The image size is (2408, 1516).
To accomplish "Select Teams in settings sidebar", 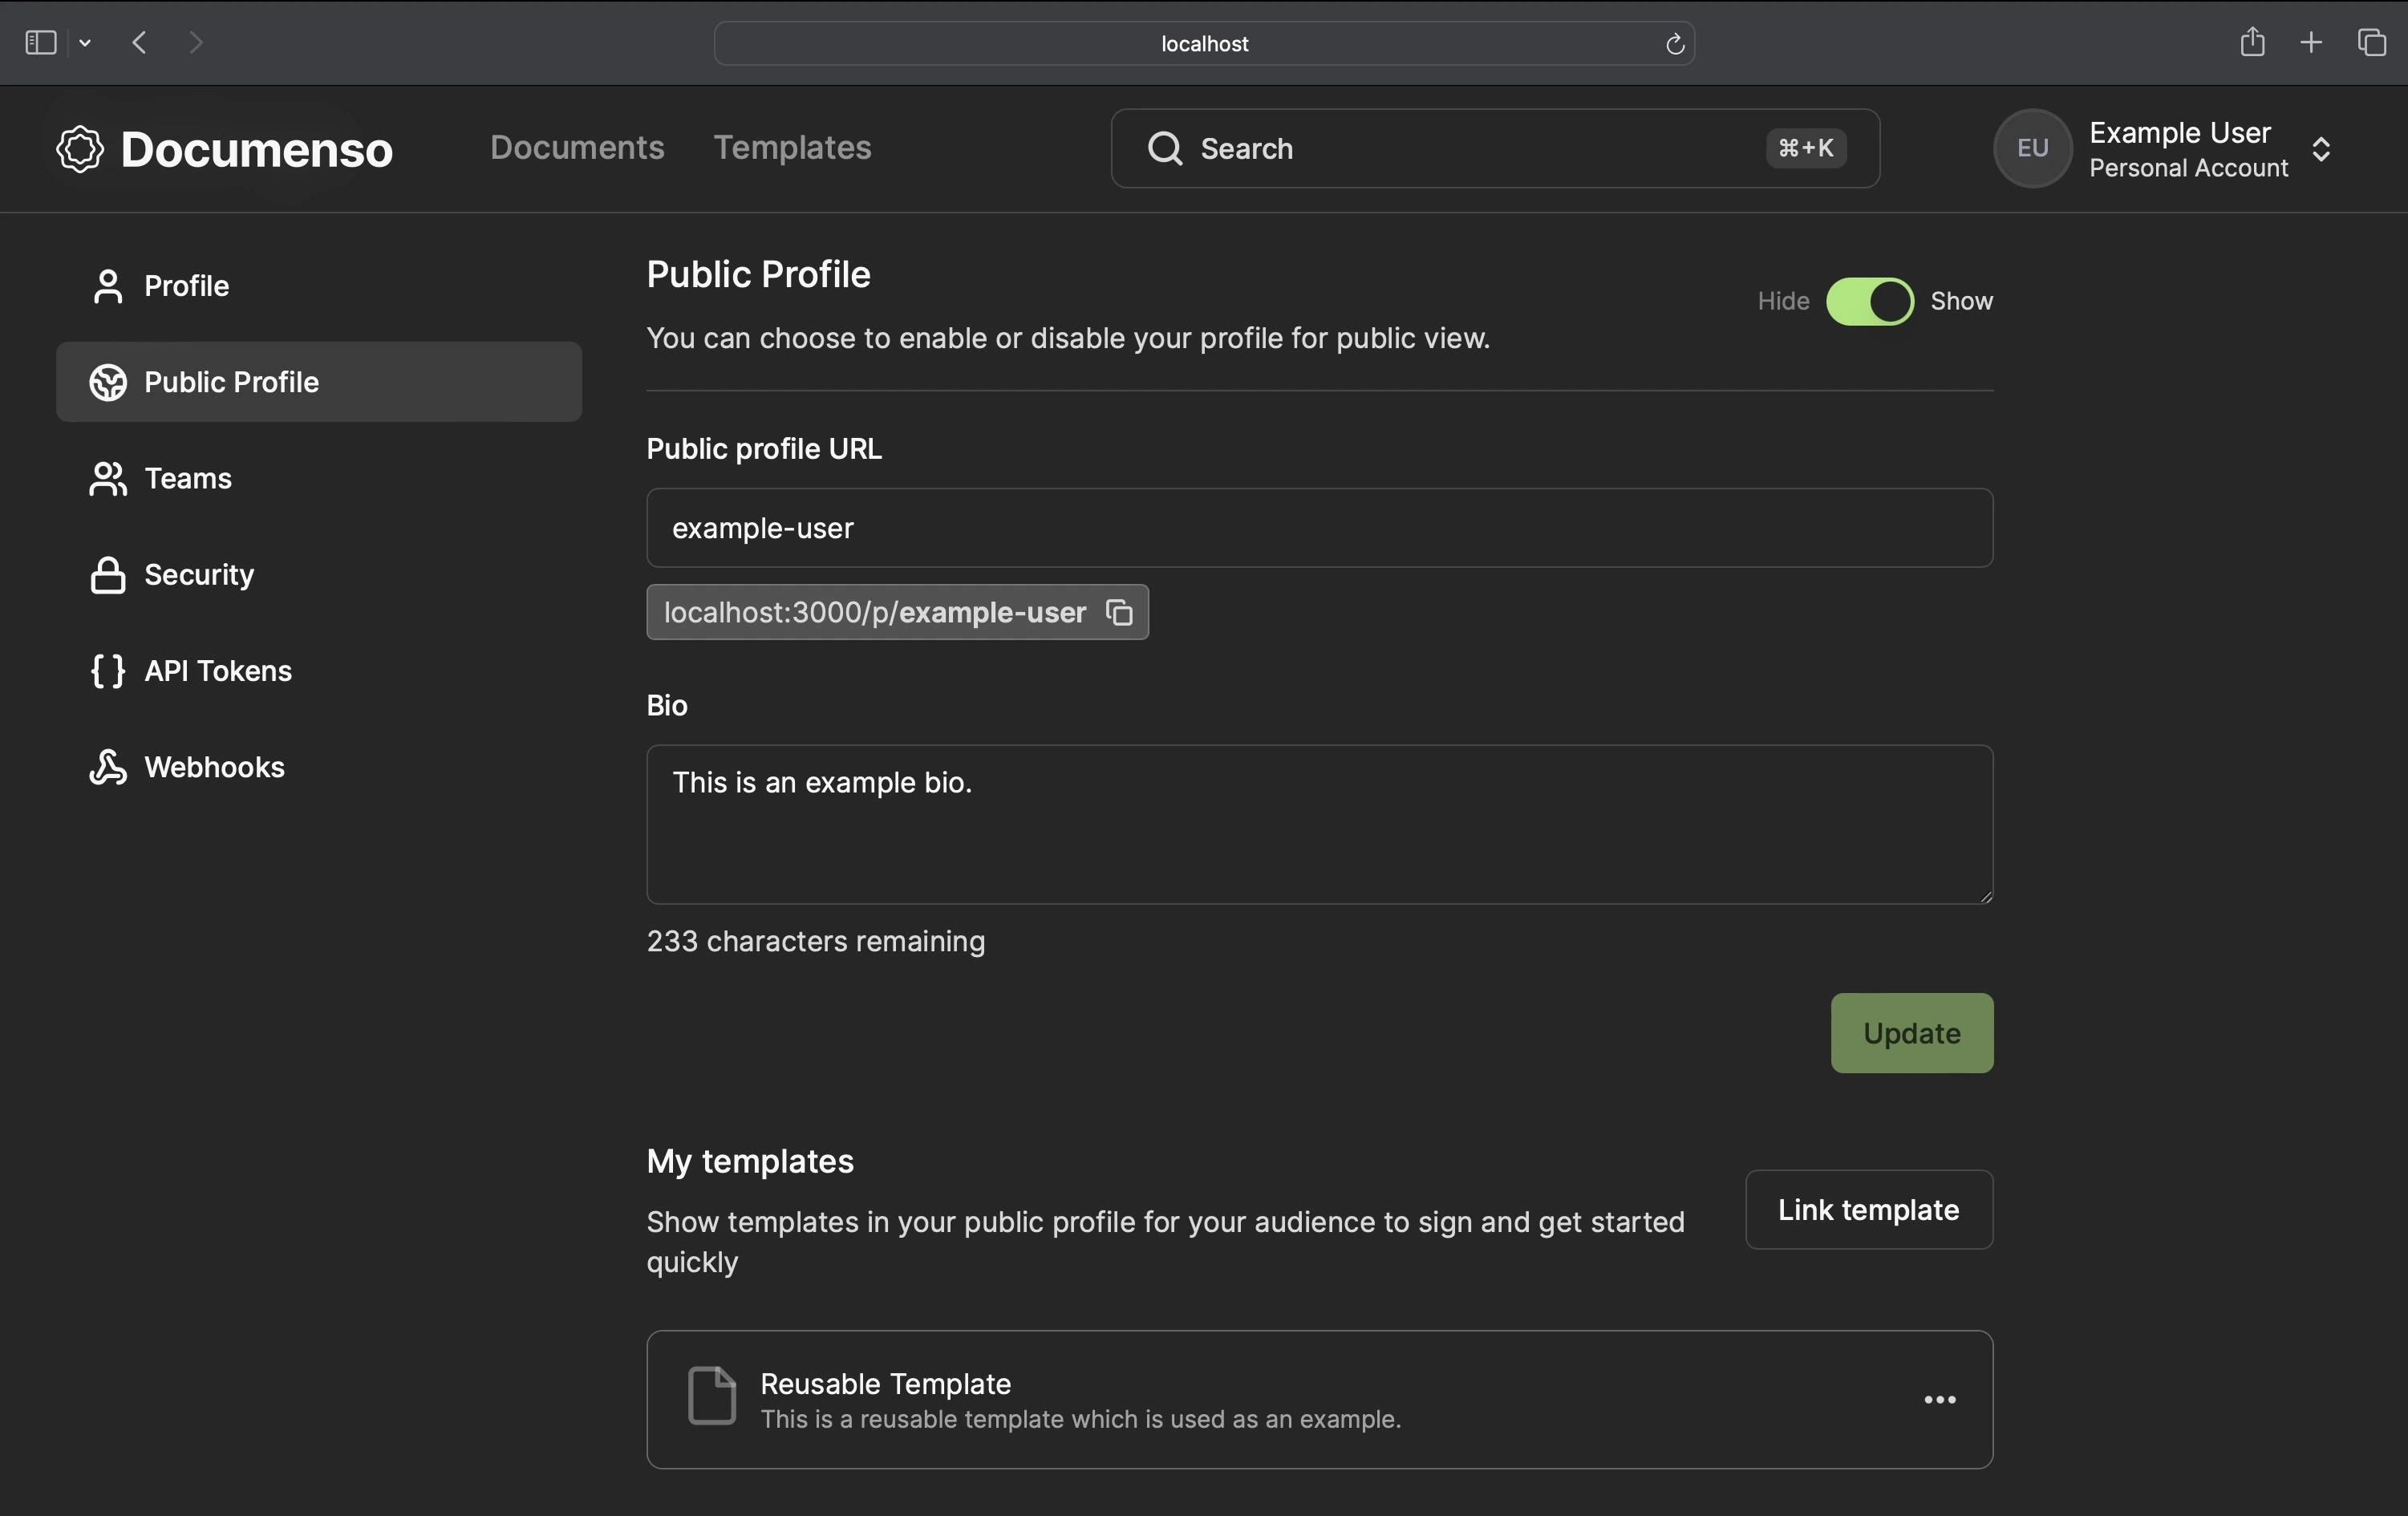I will coord(188,479).
